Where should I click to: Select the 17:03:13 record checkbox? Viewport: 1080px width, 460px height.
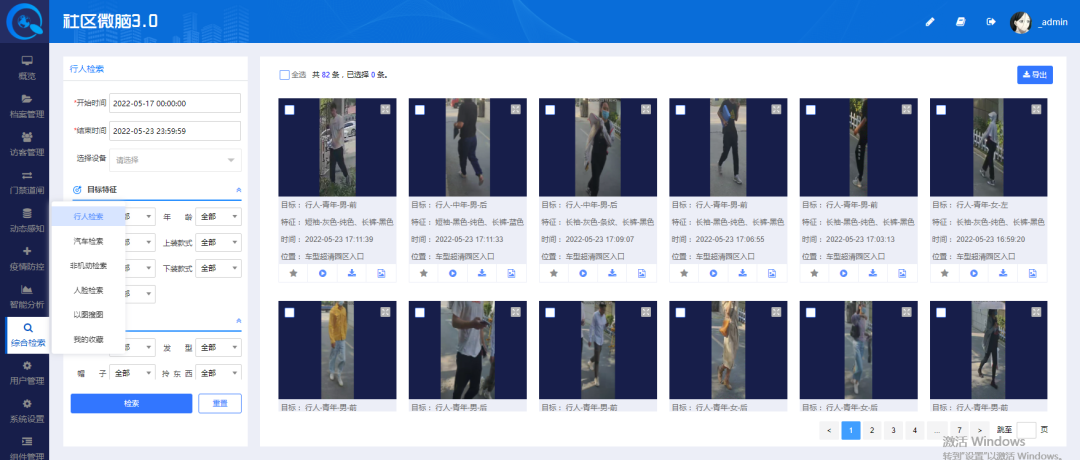[811, 109]
